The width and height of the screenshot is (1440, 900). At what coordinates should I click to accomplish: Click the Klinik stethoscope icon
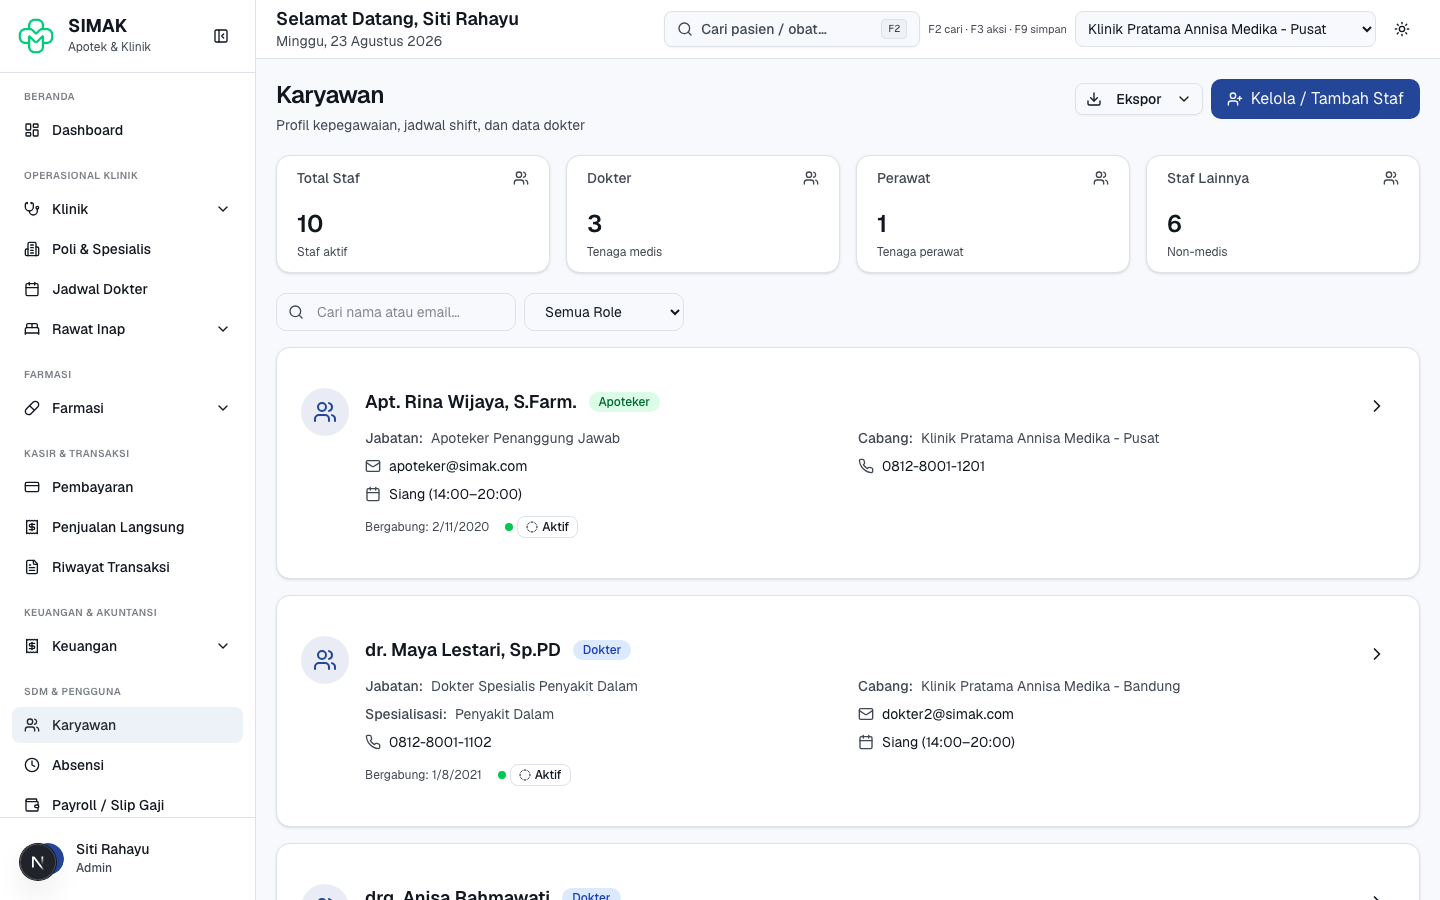32,209
